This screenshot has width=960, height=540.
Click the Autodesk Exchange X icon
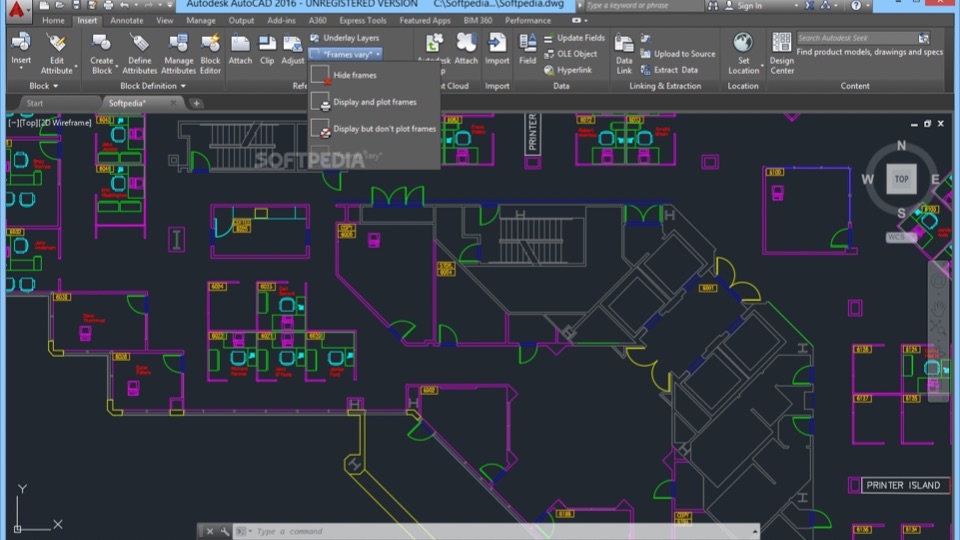tap(809, 6)
